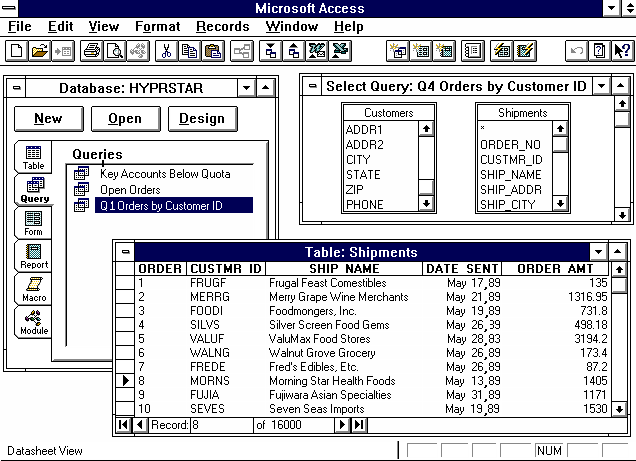Click the Open Database folder icon
This screenshot has height=461, width=636.
[40, 51]
